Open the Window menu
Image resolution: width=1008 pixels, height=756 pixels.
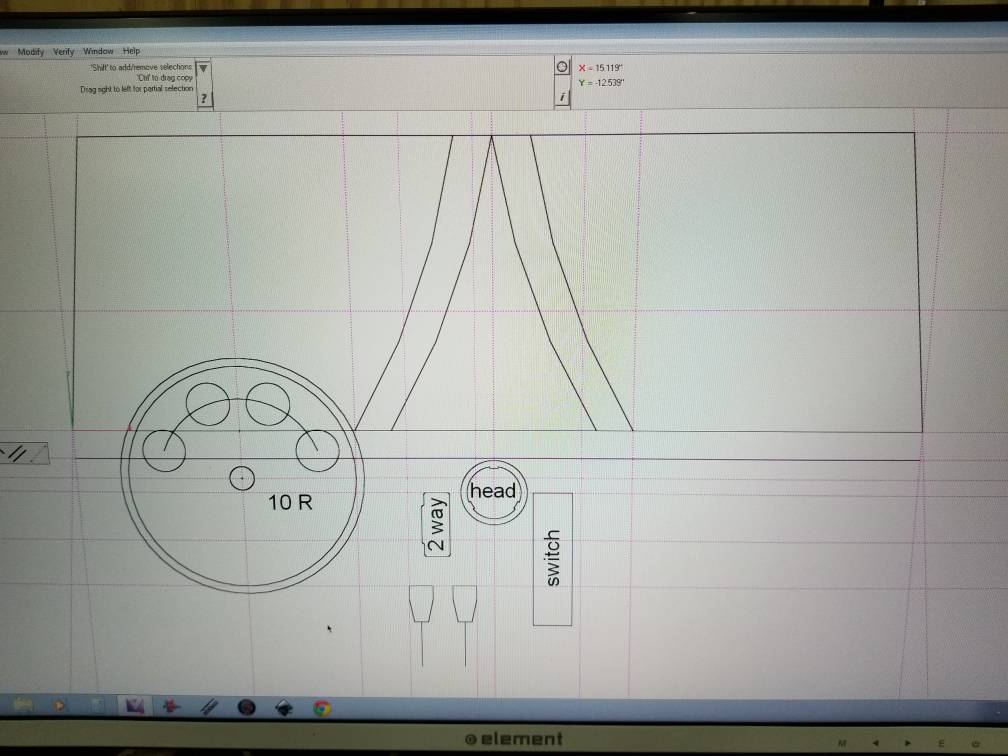pyautogui.click(x=98, y=51)
